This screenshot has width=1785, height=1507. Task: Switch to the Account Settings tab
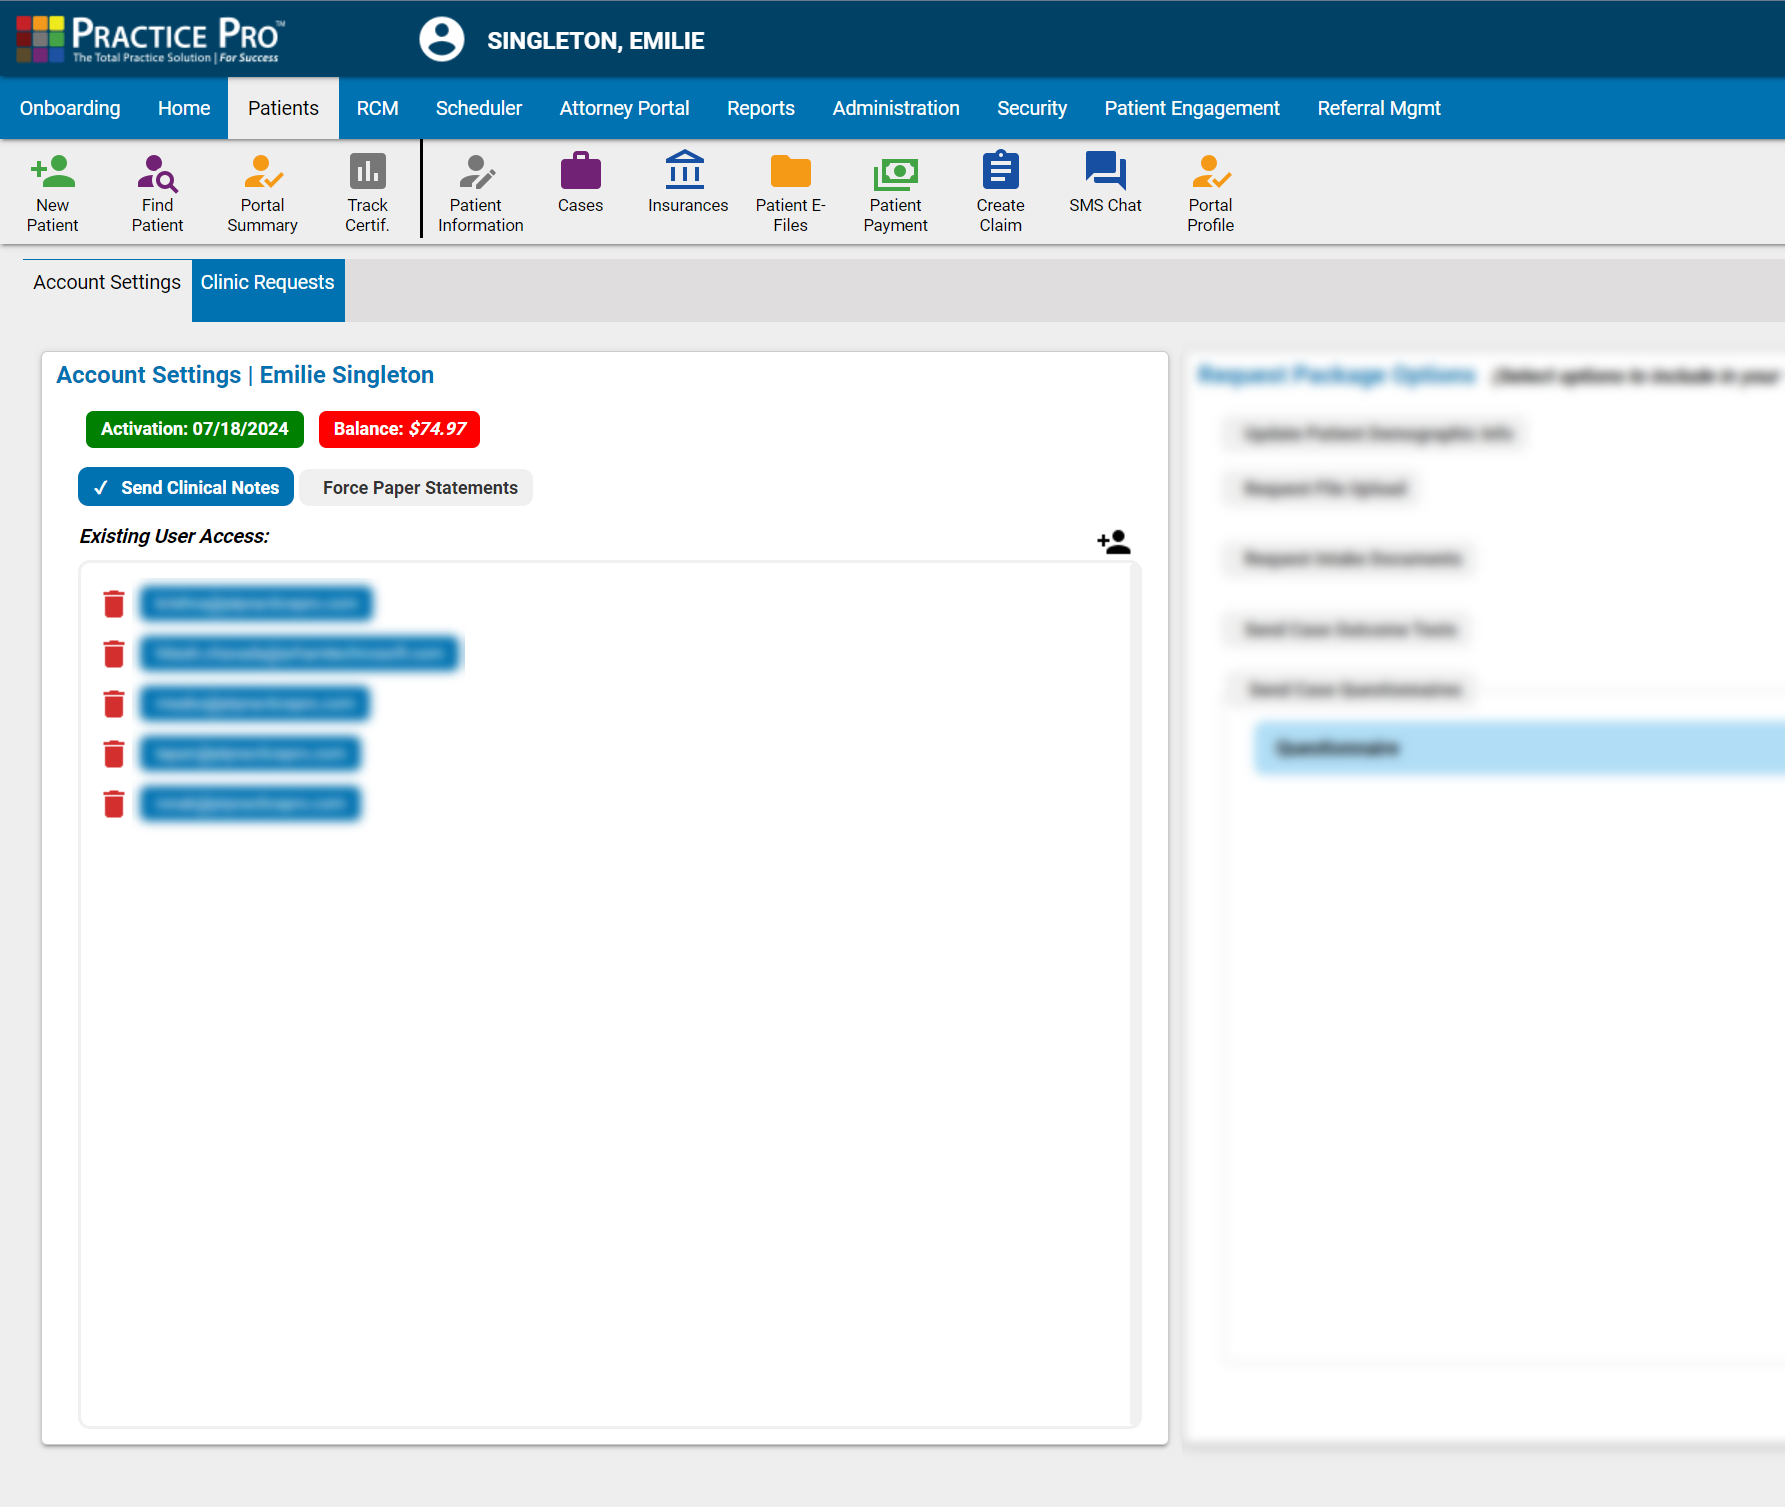(x=107, y=283)
